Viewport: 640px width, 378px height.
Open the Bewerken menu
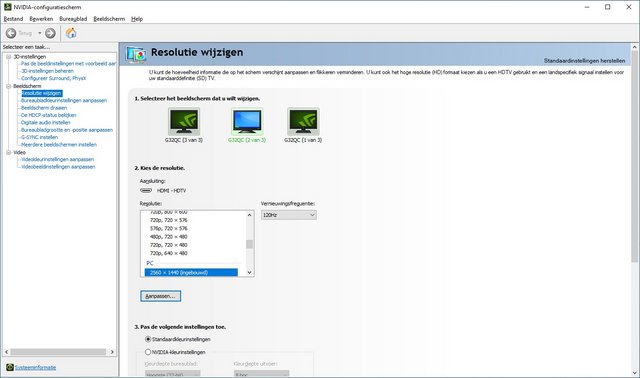click(x=41, y=19)
